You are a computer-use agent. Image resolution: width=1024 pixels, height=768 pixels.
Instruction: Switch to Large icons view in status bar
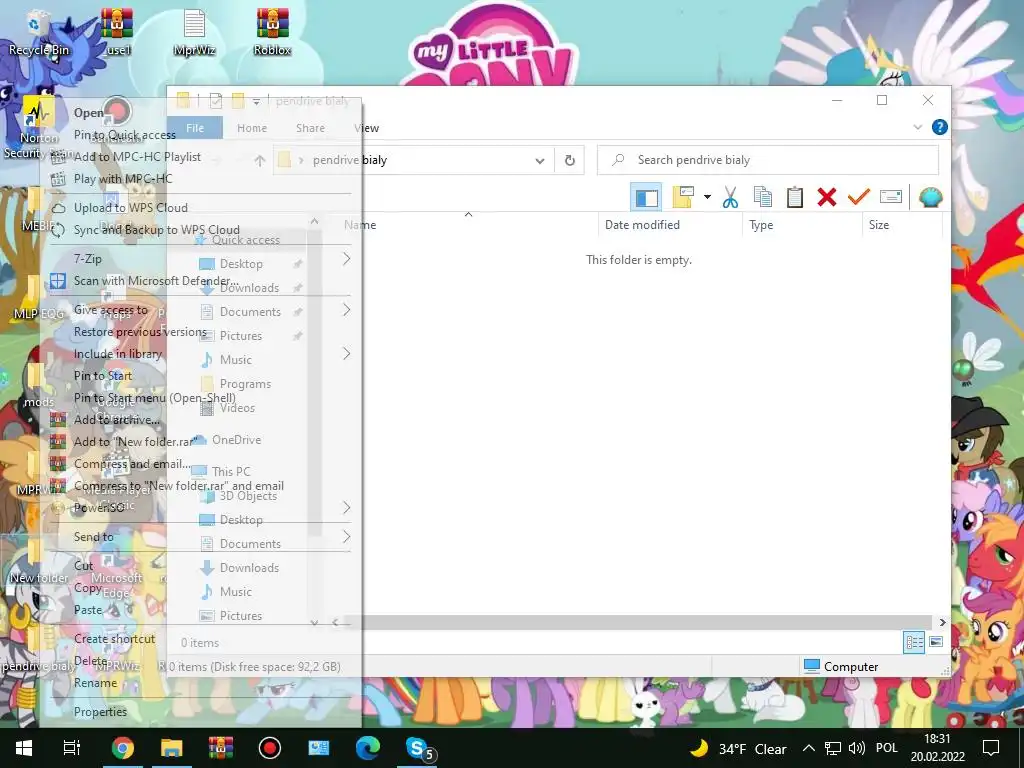tap(936, 642)
